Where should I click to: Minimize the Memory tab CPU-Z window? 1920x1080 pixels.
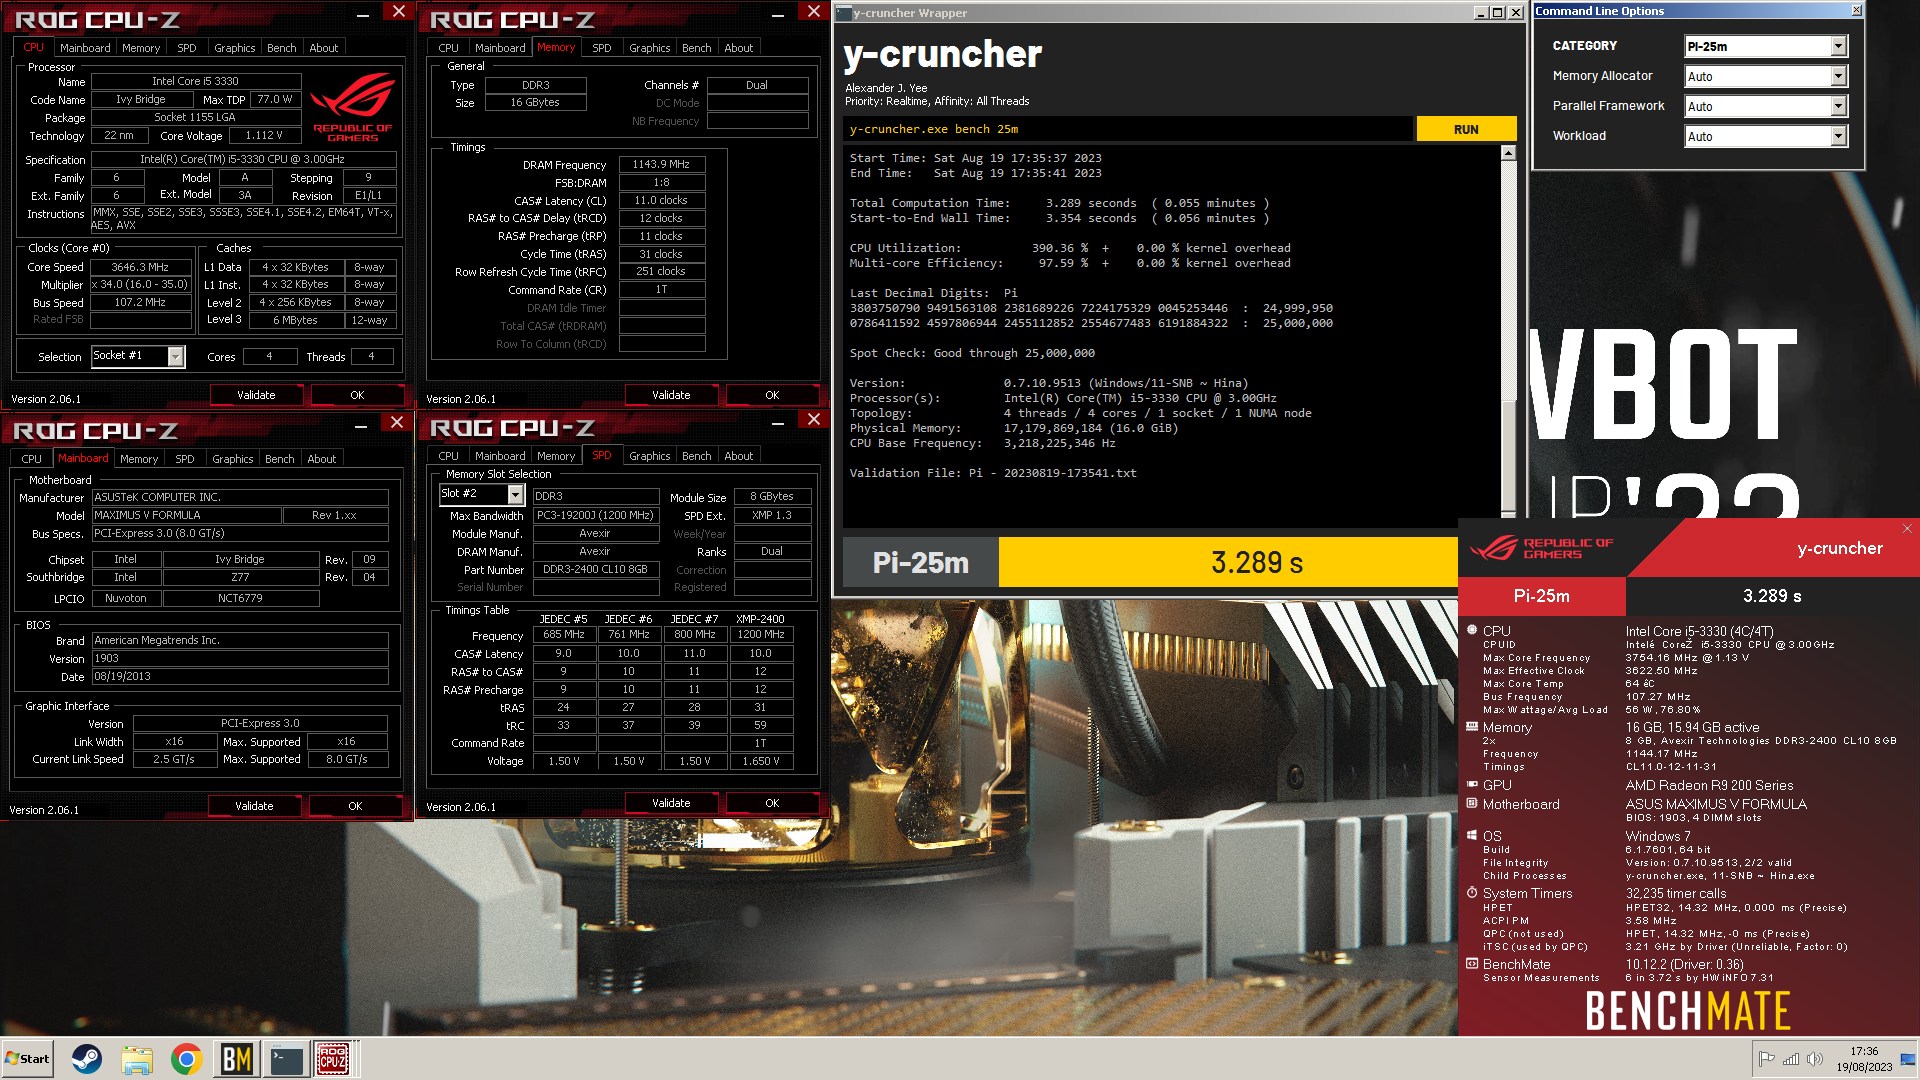tap(777, 15)
